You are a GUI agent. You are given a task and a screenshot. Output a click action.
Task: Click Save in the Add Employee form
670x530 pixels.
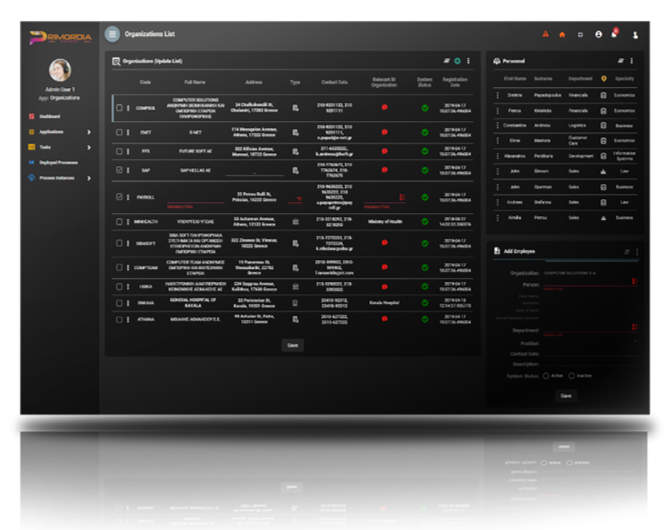[565, 396]
